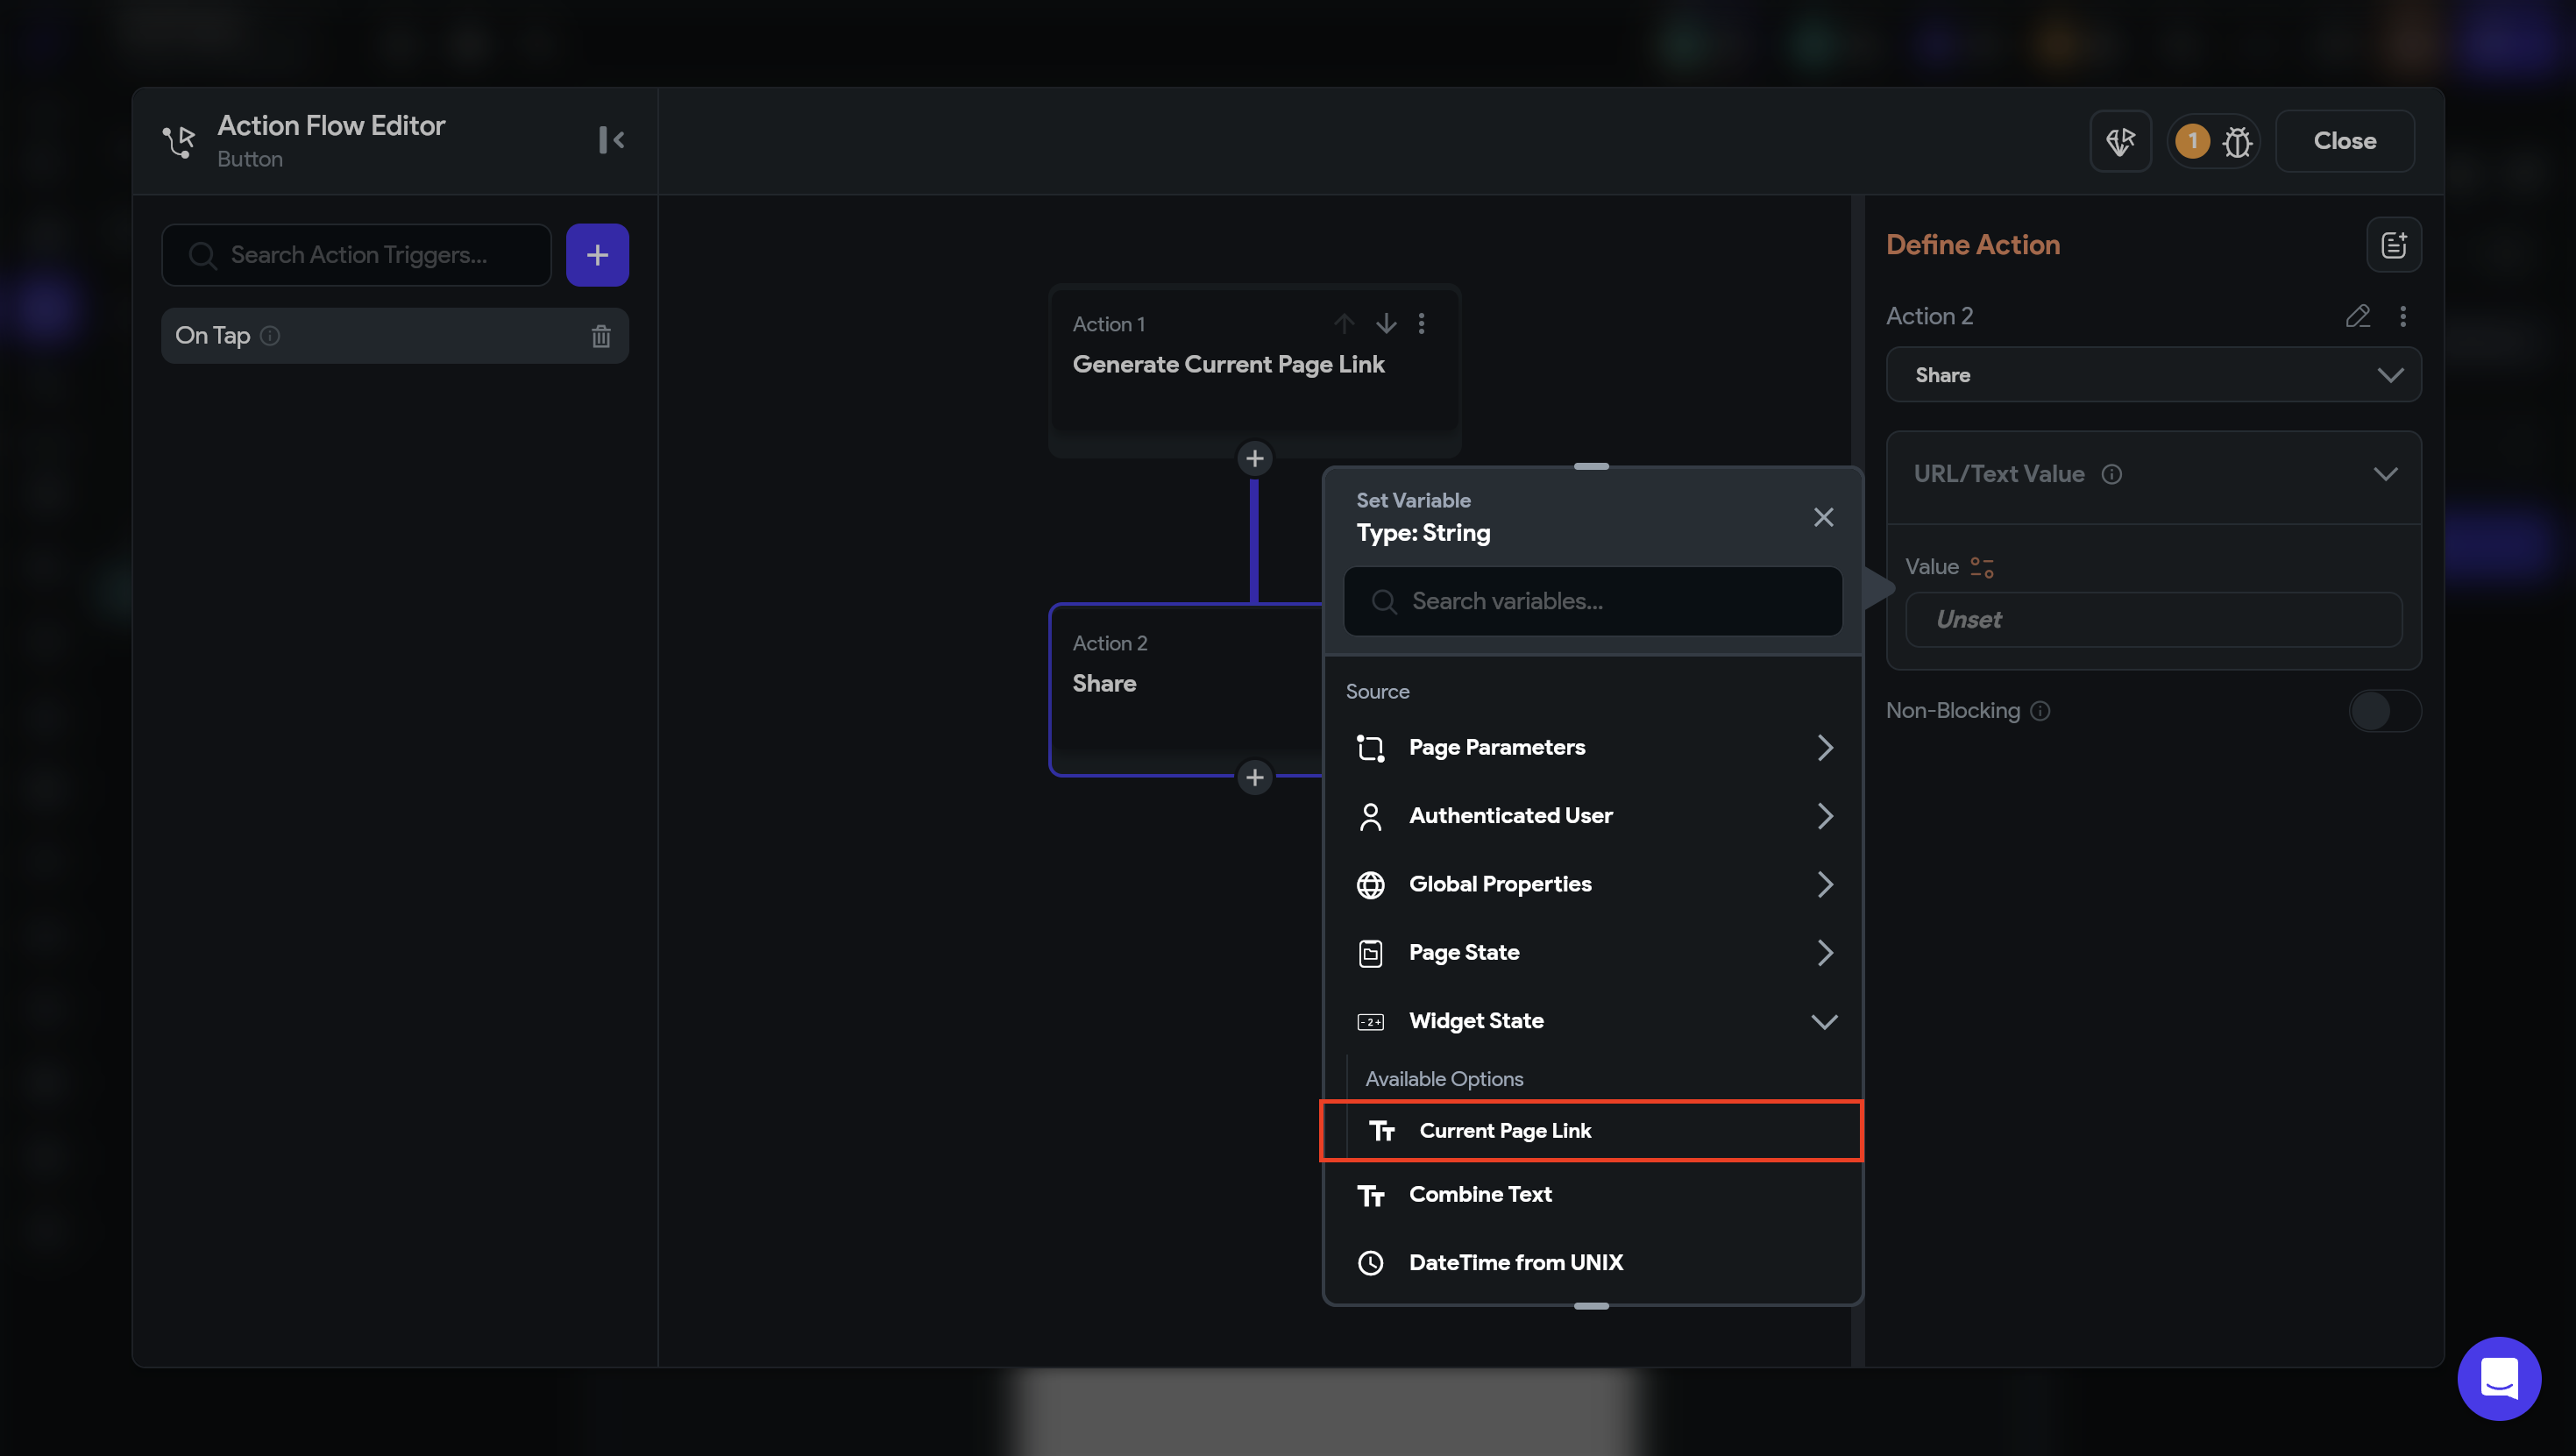This screenshot has height=1456, width=2576.
Task: Delete the On Tap trigger
Action: [600, 336]
